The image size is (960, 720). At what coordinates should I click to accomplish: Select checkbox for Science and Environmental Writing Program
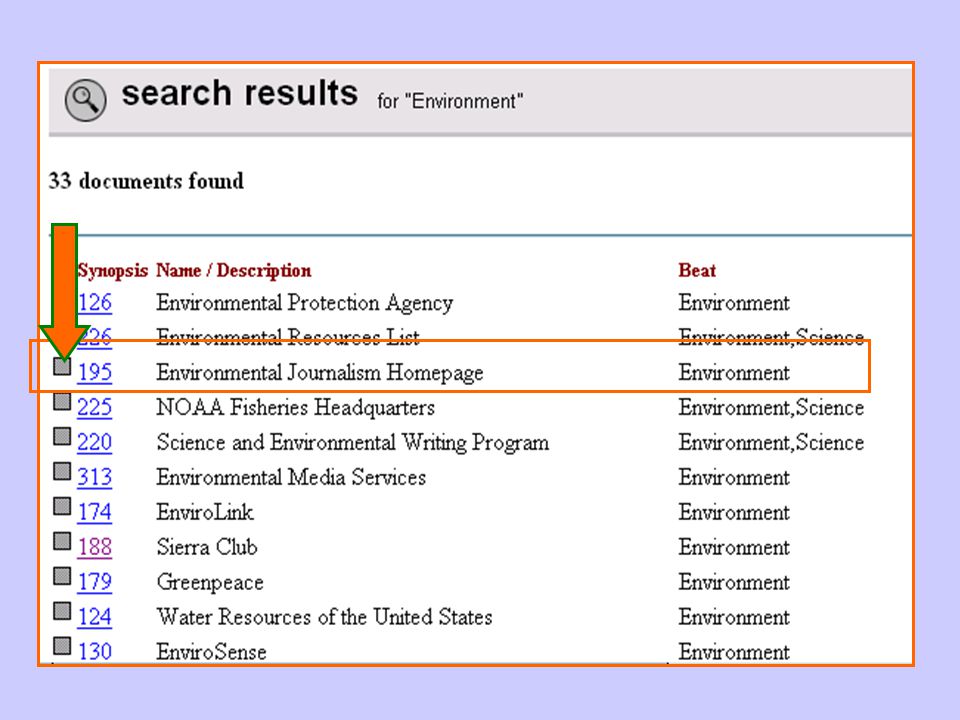click(62, 437)
